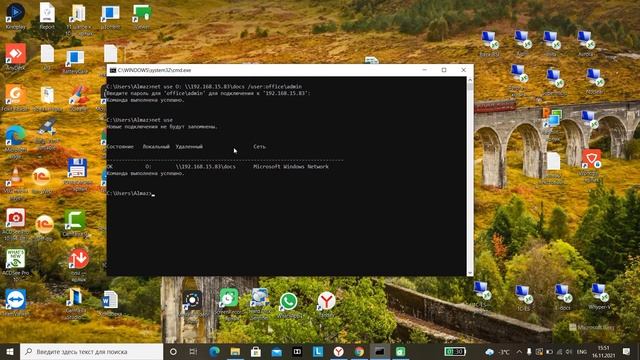Image resolution: width=640 pixels, height=360 pixels.
Task: Click the 01:30 recording timer on taskbar
Action: tap(455, 351)
